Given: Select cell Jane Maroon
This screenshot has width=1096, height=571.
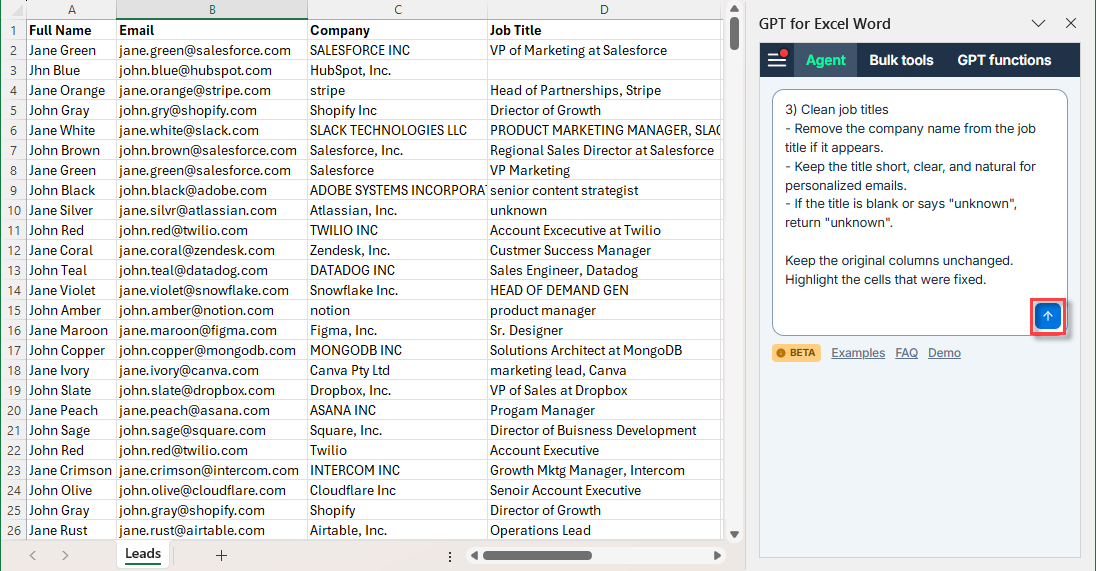Looking at the screenshot, I should (72, 330).
